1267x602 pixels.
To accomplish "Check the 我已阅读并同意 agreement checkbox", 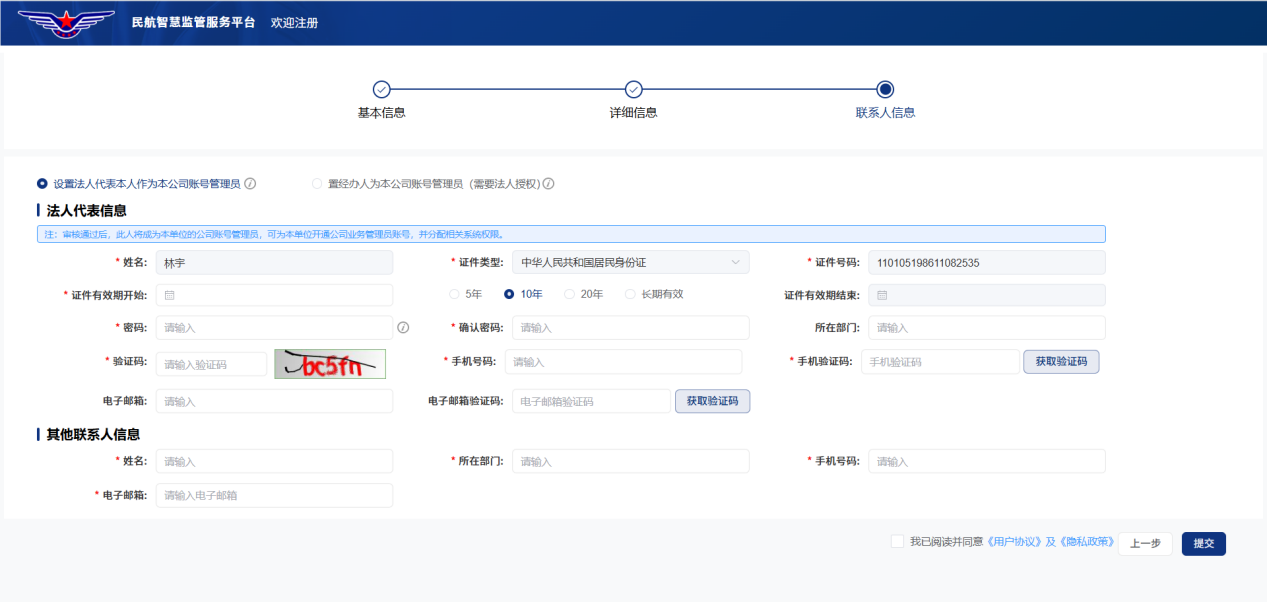I will click(897, 541).
